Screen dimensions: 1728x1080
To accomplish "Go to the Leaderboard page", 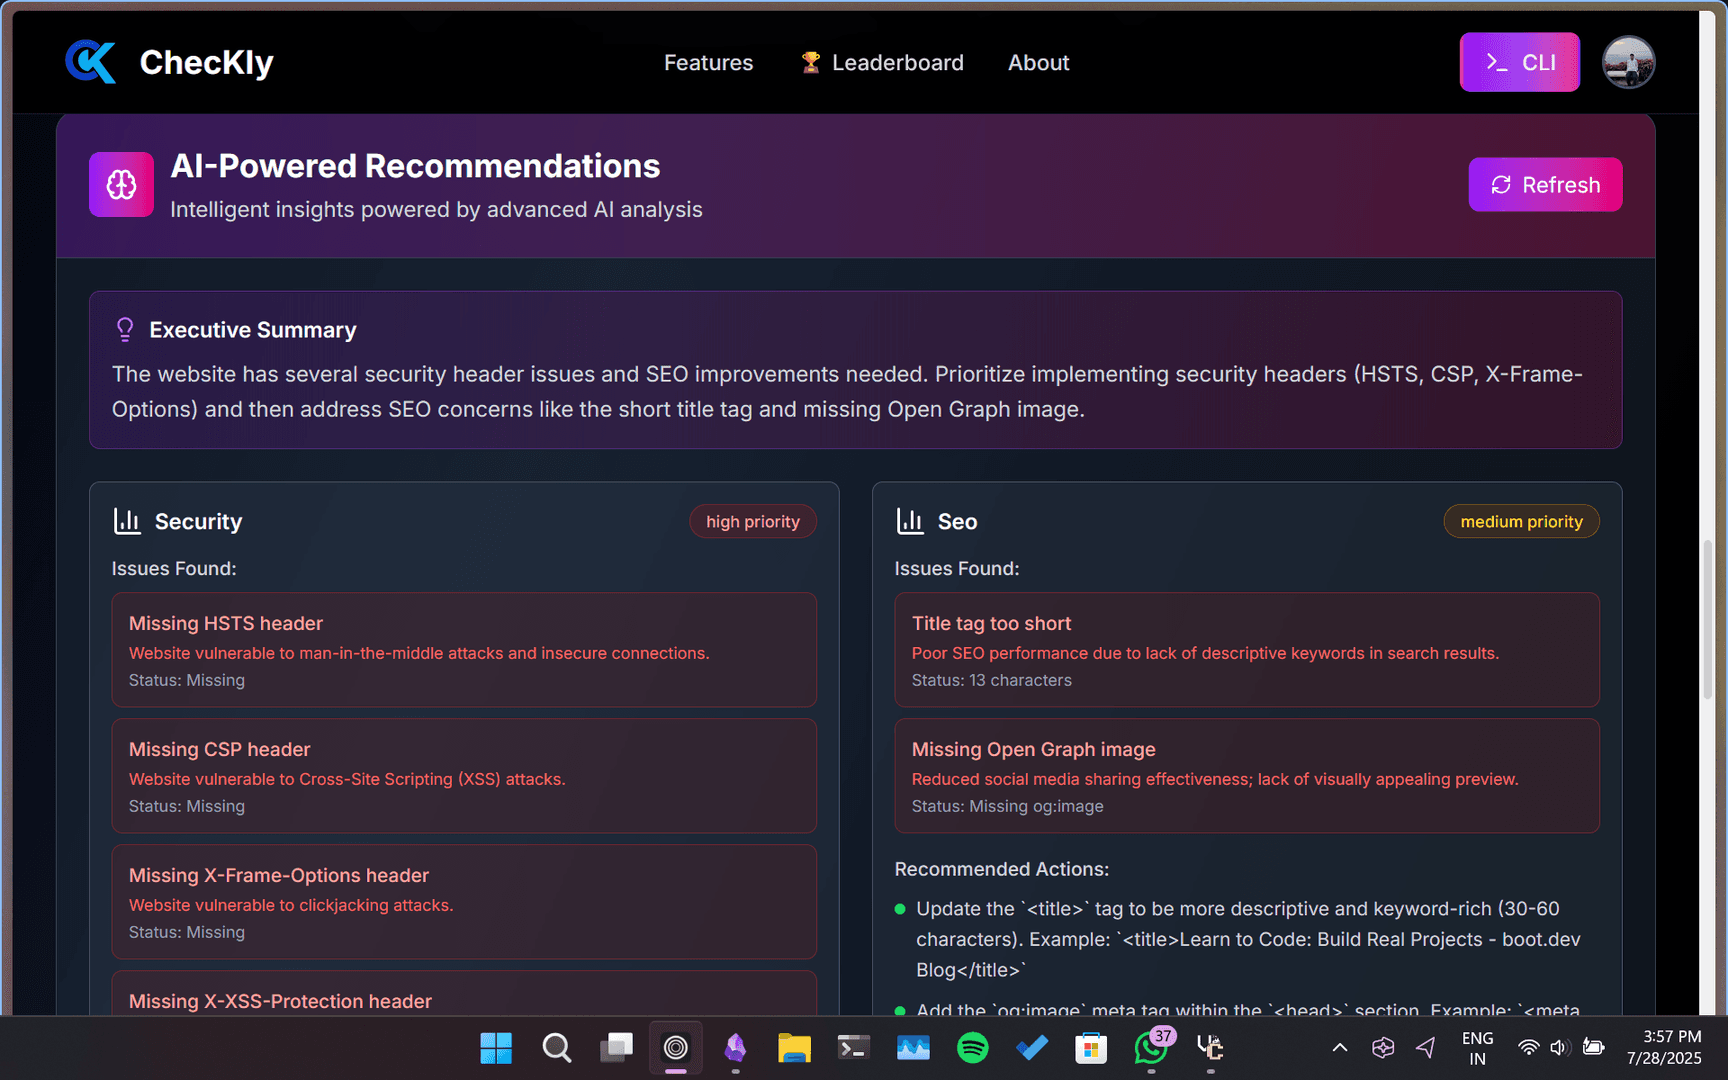I will point(883,63).
